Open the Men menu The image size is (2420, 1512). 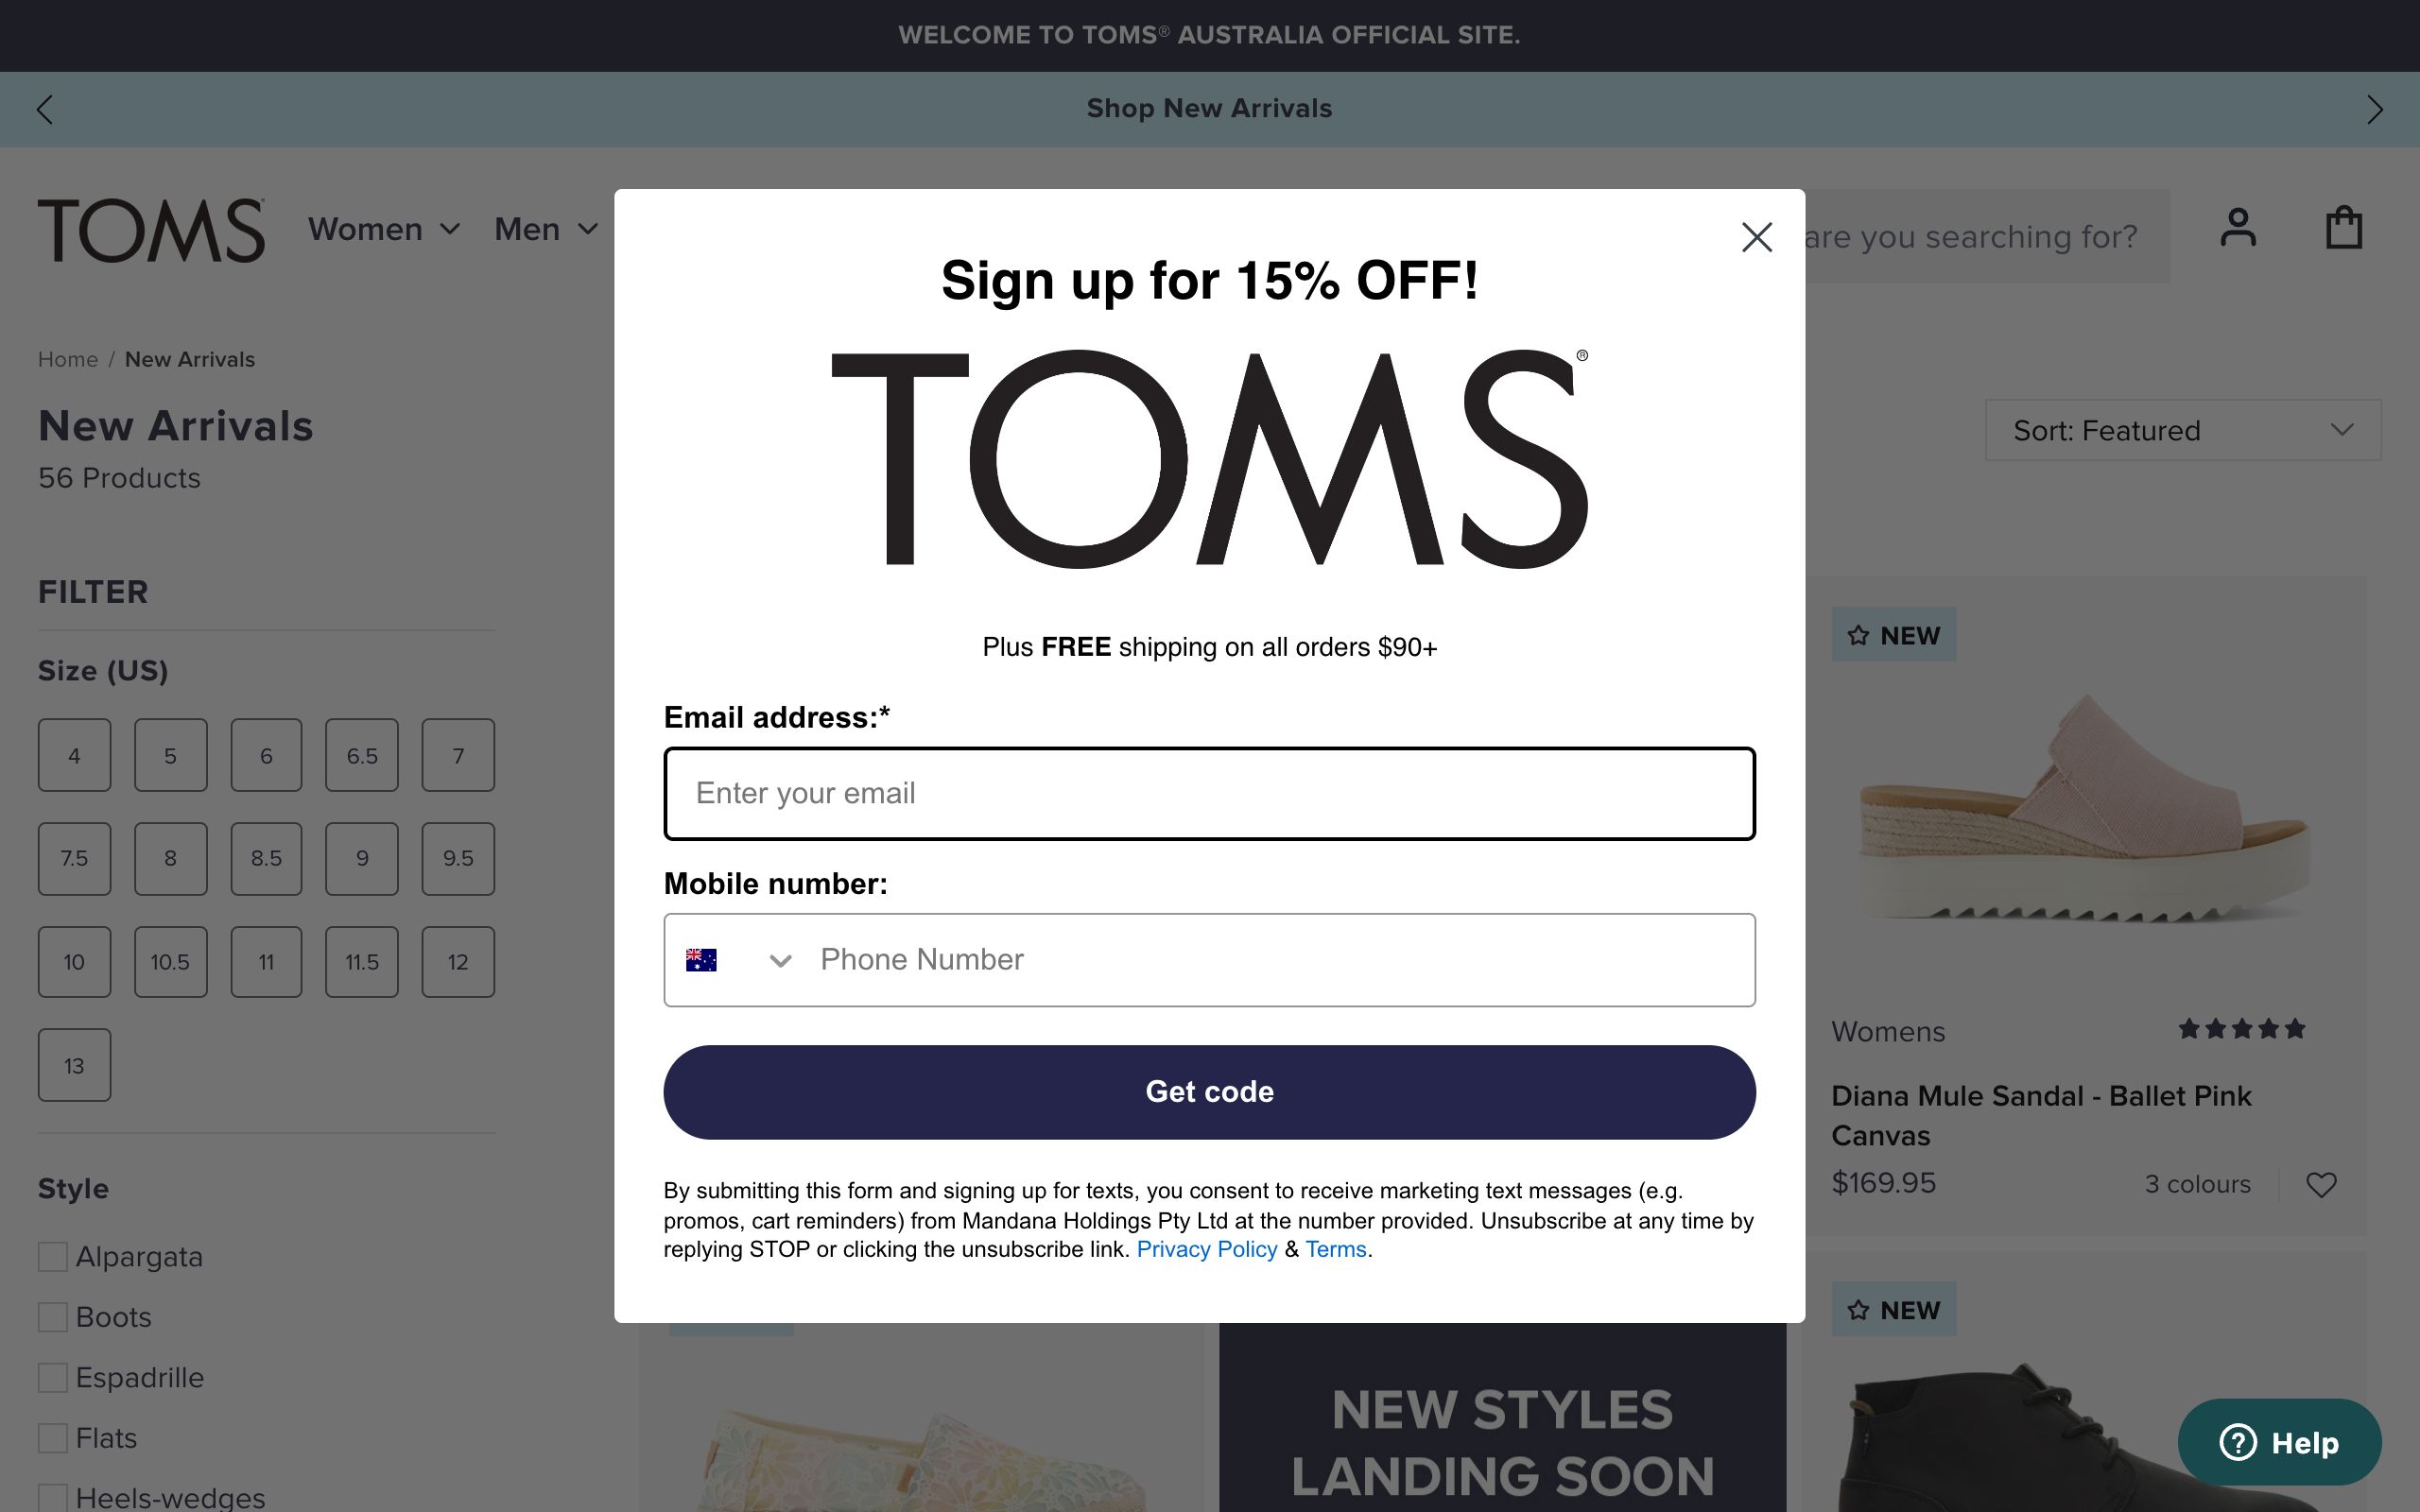coord(545,229)
